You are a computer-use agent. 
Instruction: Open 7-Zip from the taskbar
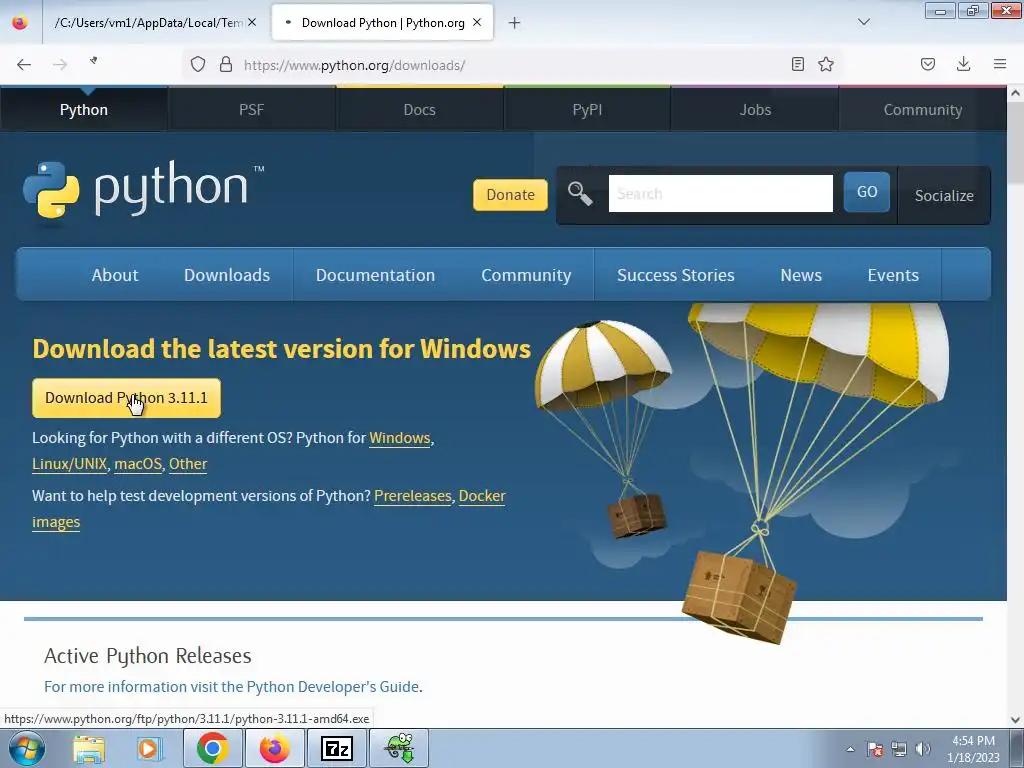(x=337, y=748)
